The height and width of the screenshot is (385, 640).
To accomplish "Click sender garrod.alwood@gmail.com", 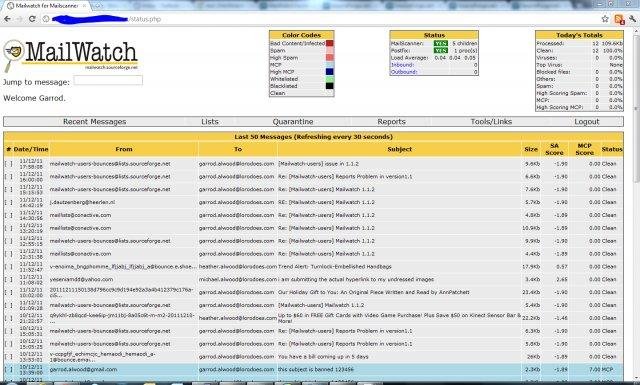I will tap(83, 369).
